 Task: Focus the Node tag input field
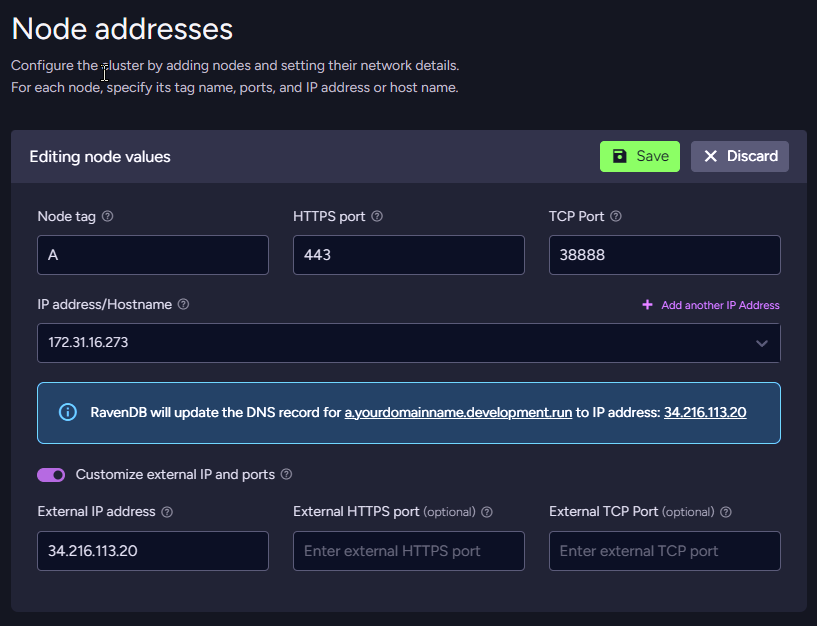click(x=153, y=255)
